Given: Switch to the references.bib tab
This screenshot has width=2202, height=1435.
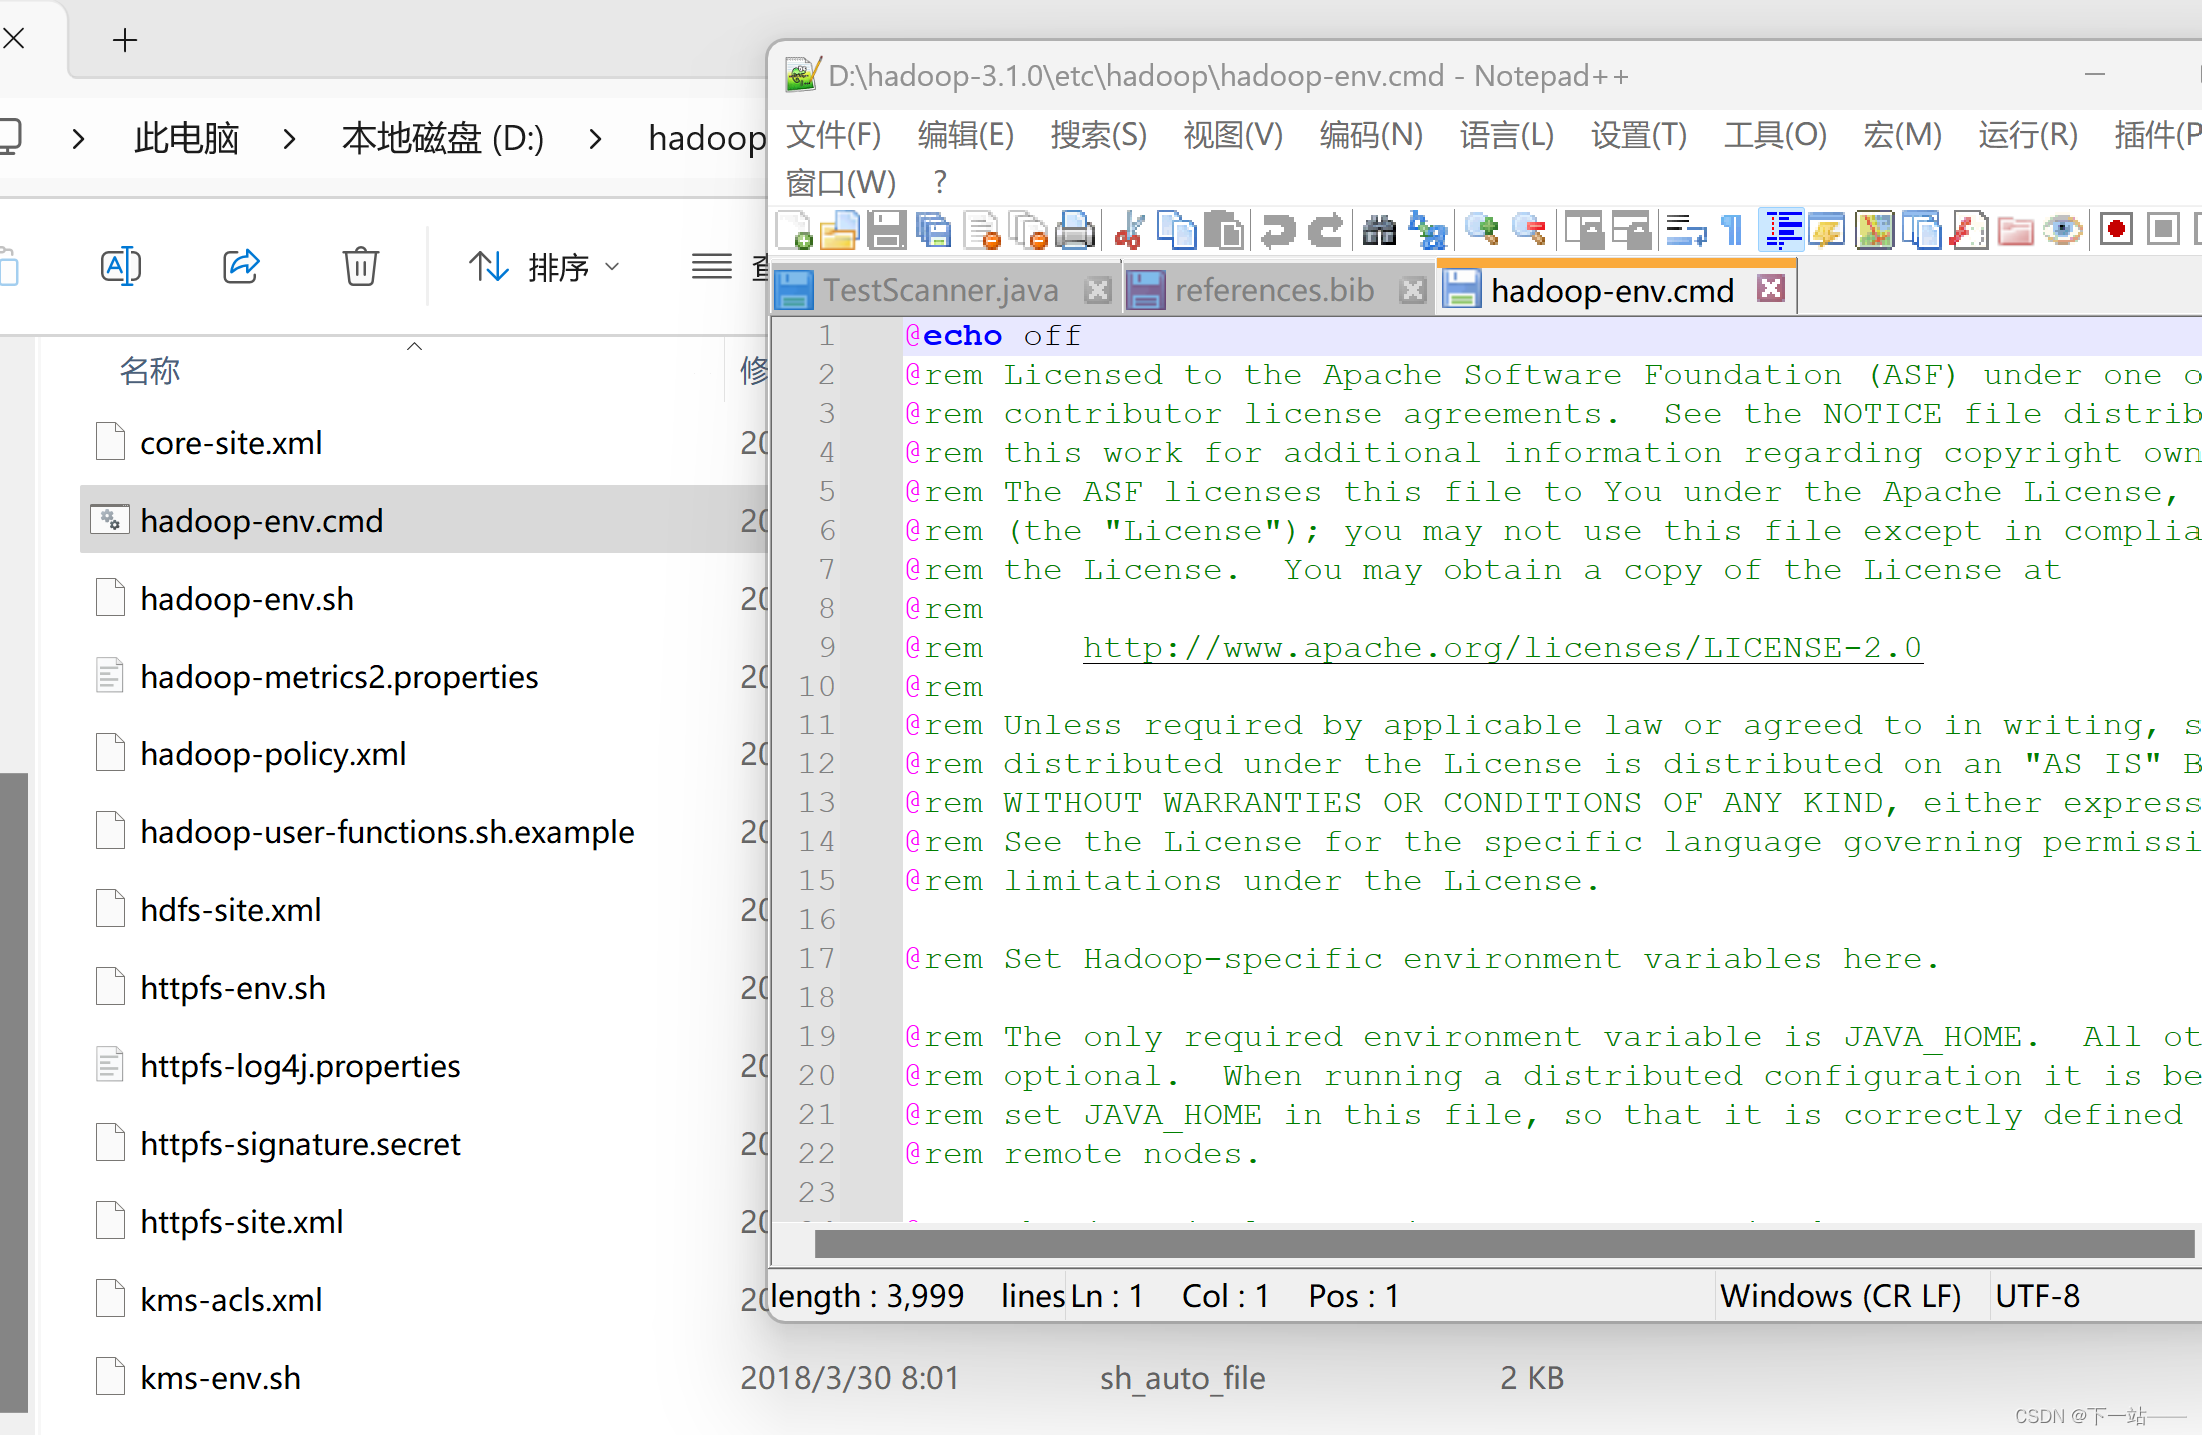Looking at the screenshot, I should pyautogui.click(x=1273, y=290).
